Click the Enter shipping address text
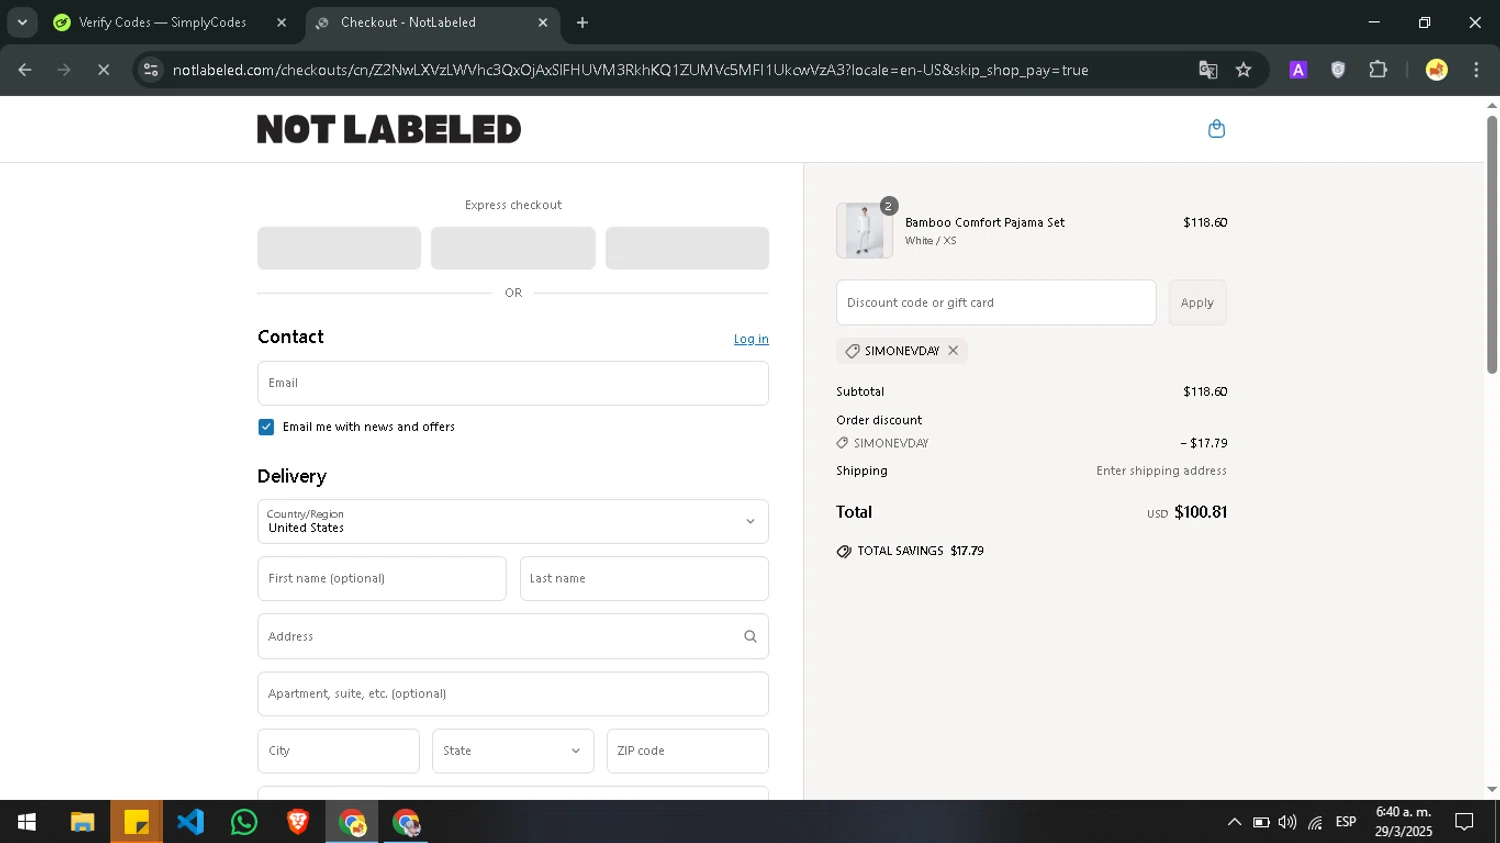 1161,471
